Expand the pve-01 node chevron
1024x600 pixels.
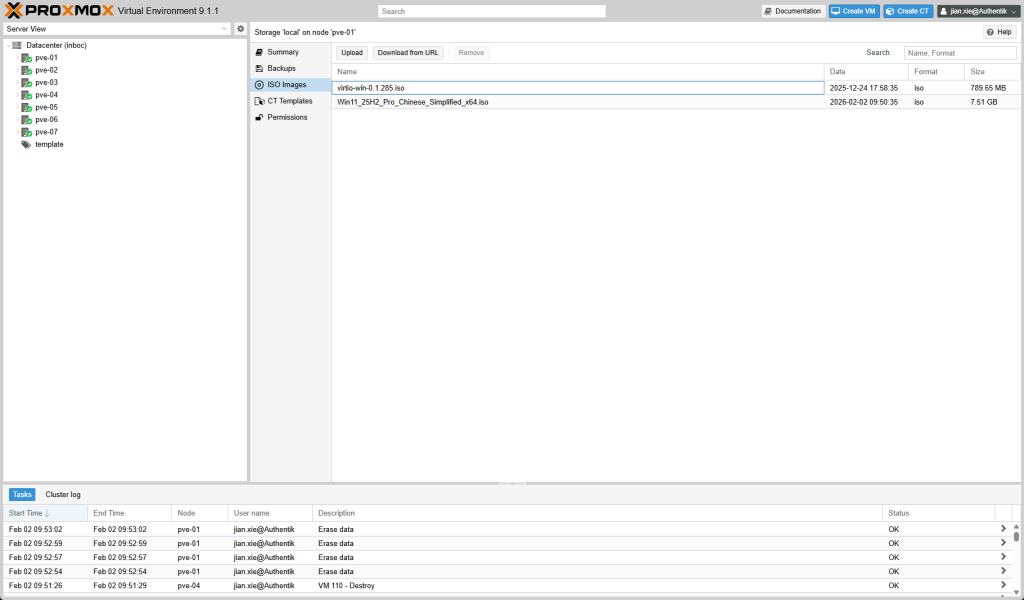click(x=18, y=57)
